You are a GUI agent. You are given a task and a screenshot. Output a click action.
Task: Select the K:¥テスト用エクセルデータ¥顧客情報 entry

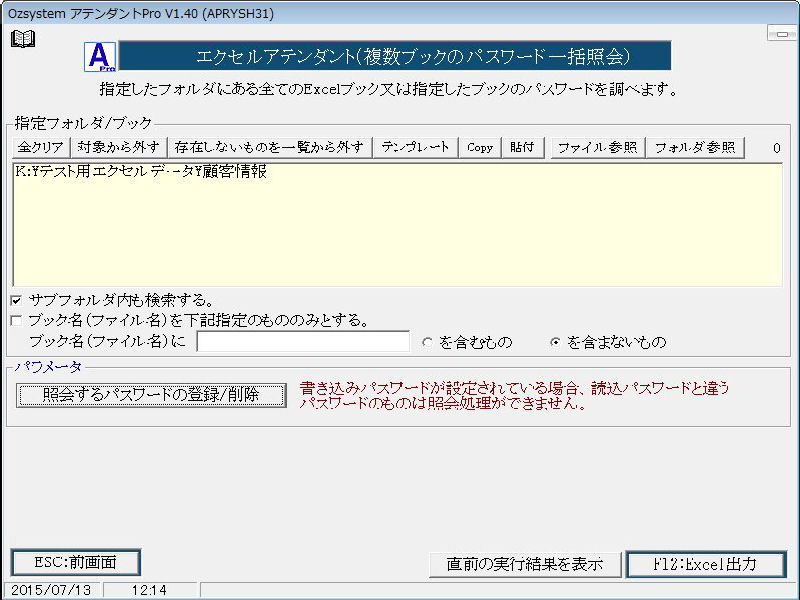[141, 172]
